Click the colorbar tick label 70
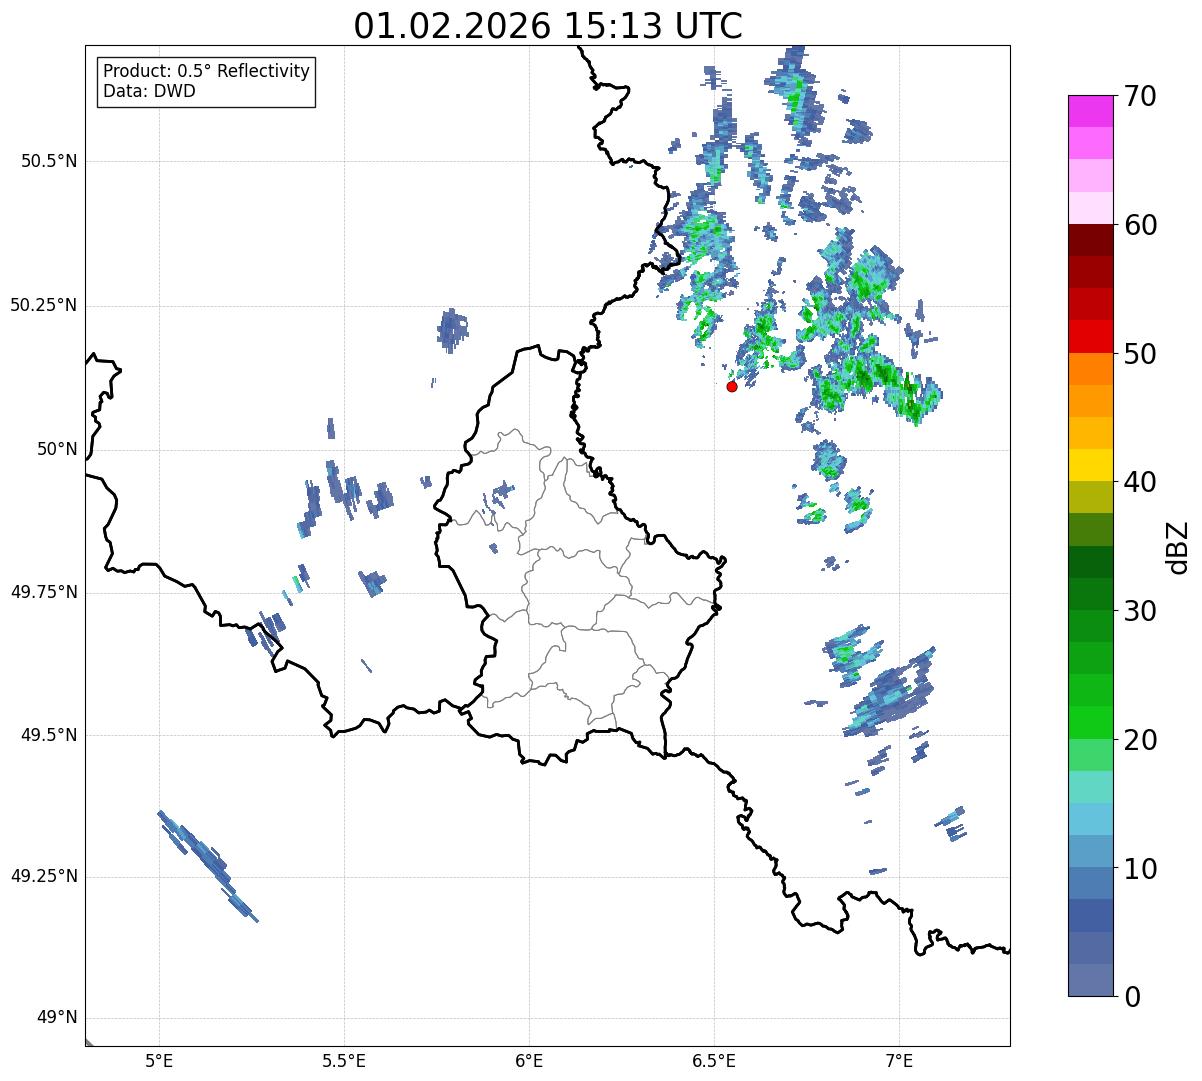 point(1140,97)
